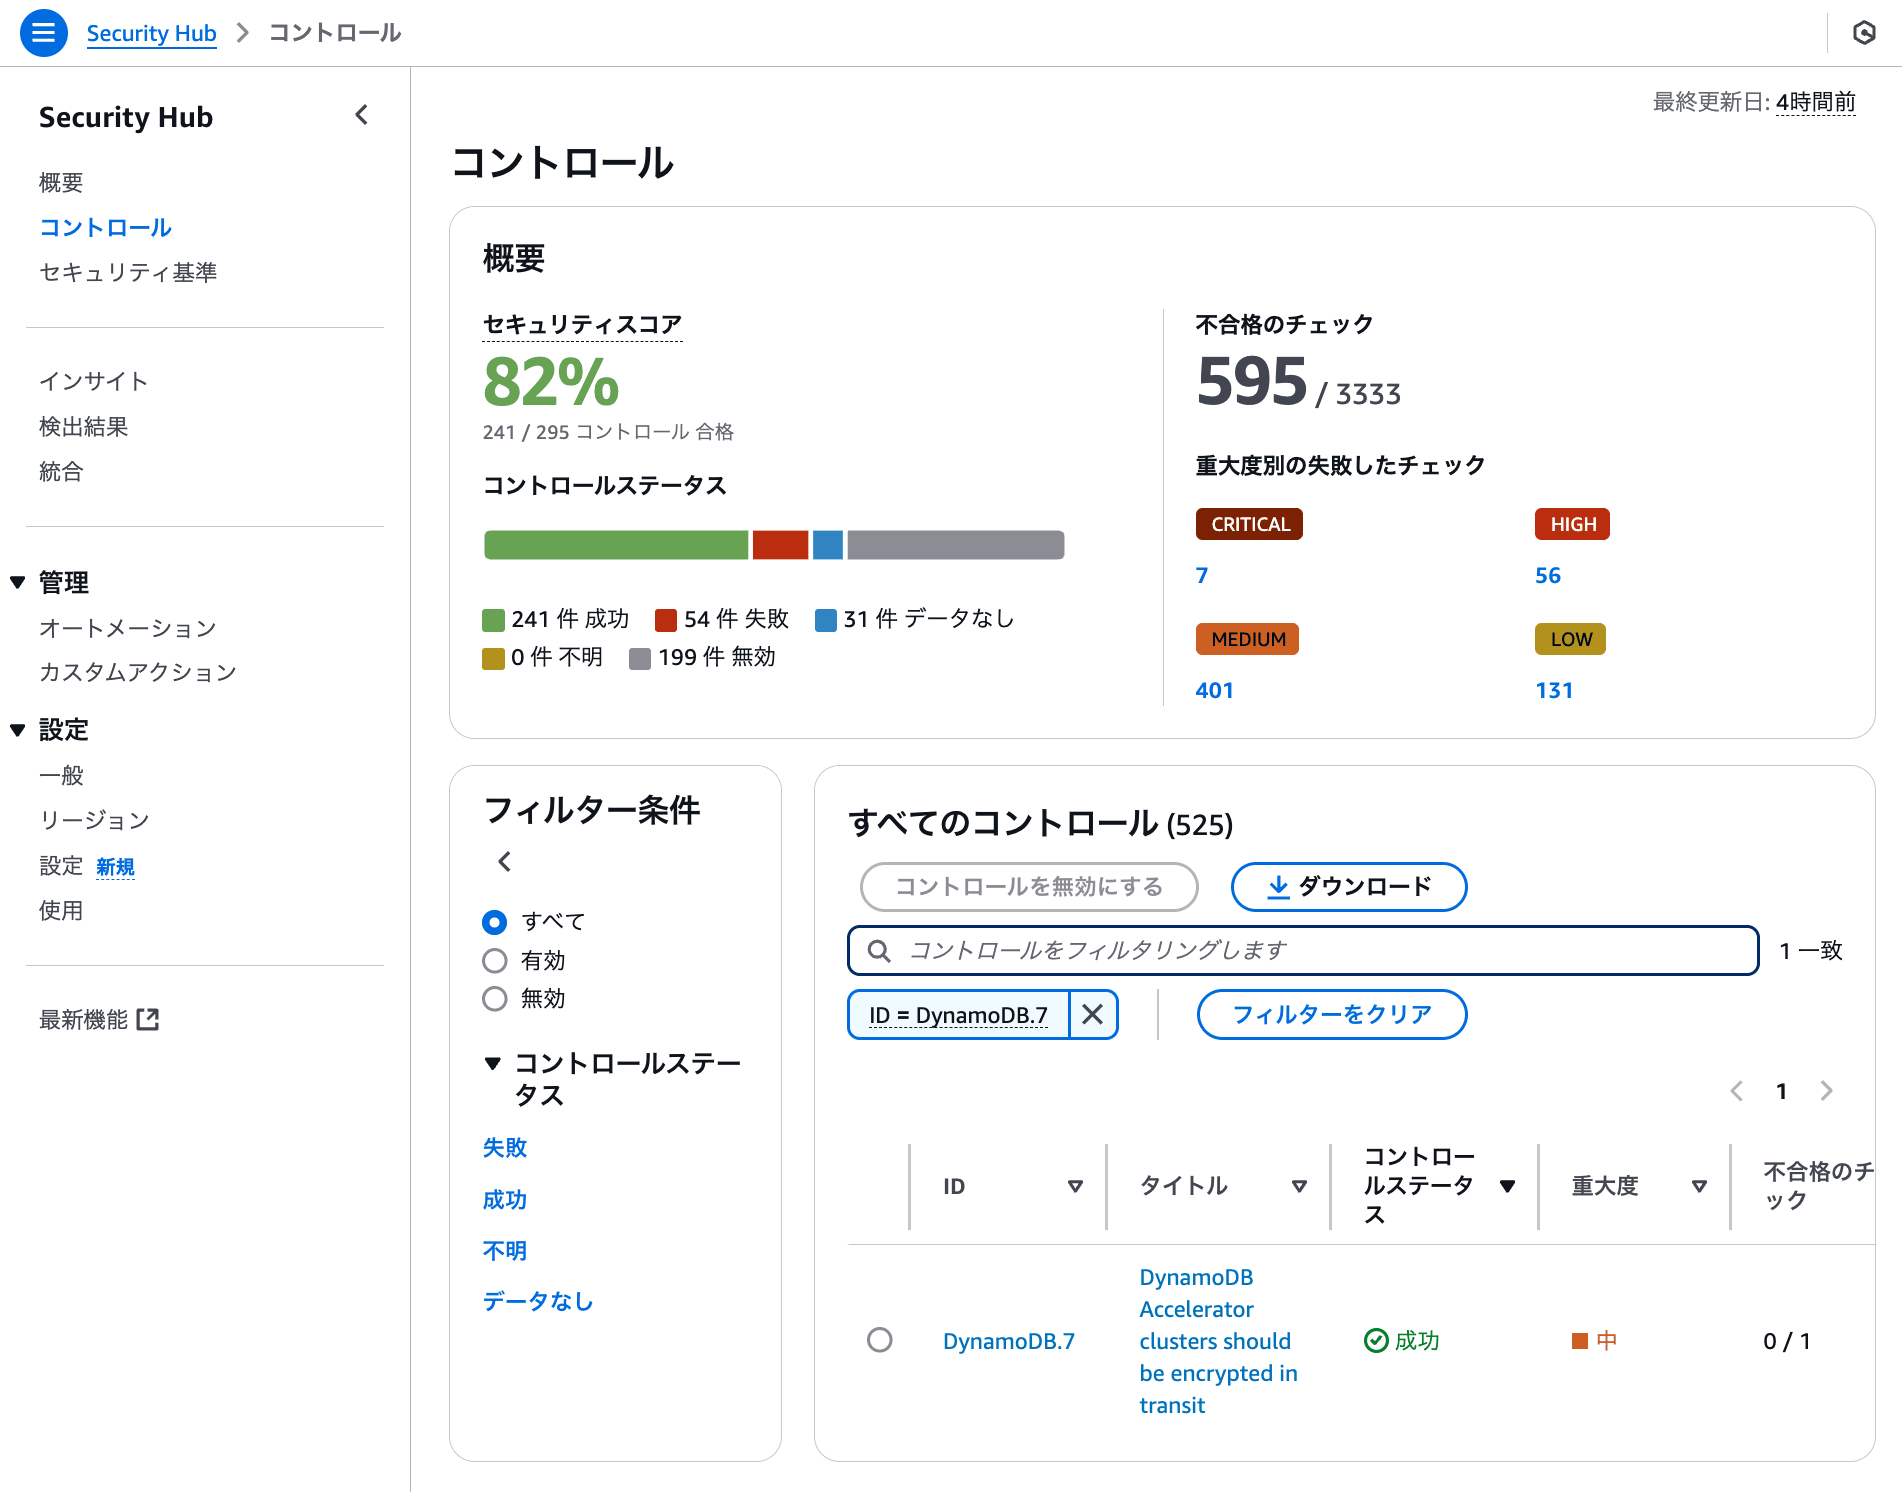Open インサイト in the sidebar

click(94, 381)
